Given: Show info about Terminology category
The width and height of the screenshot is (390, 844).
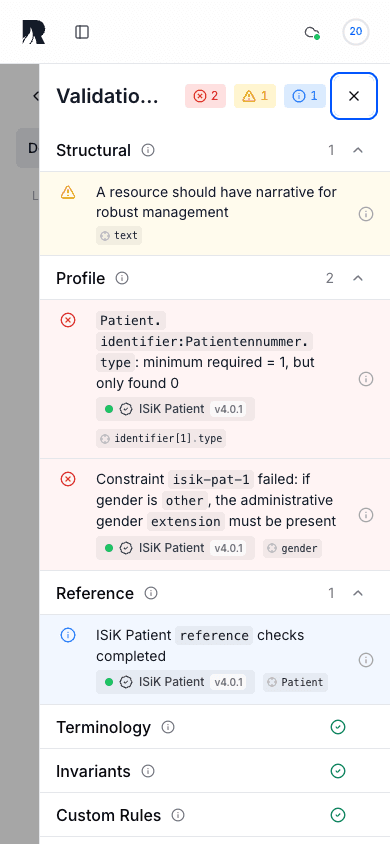Looking at the screenshot, I should pos(168,727).
